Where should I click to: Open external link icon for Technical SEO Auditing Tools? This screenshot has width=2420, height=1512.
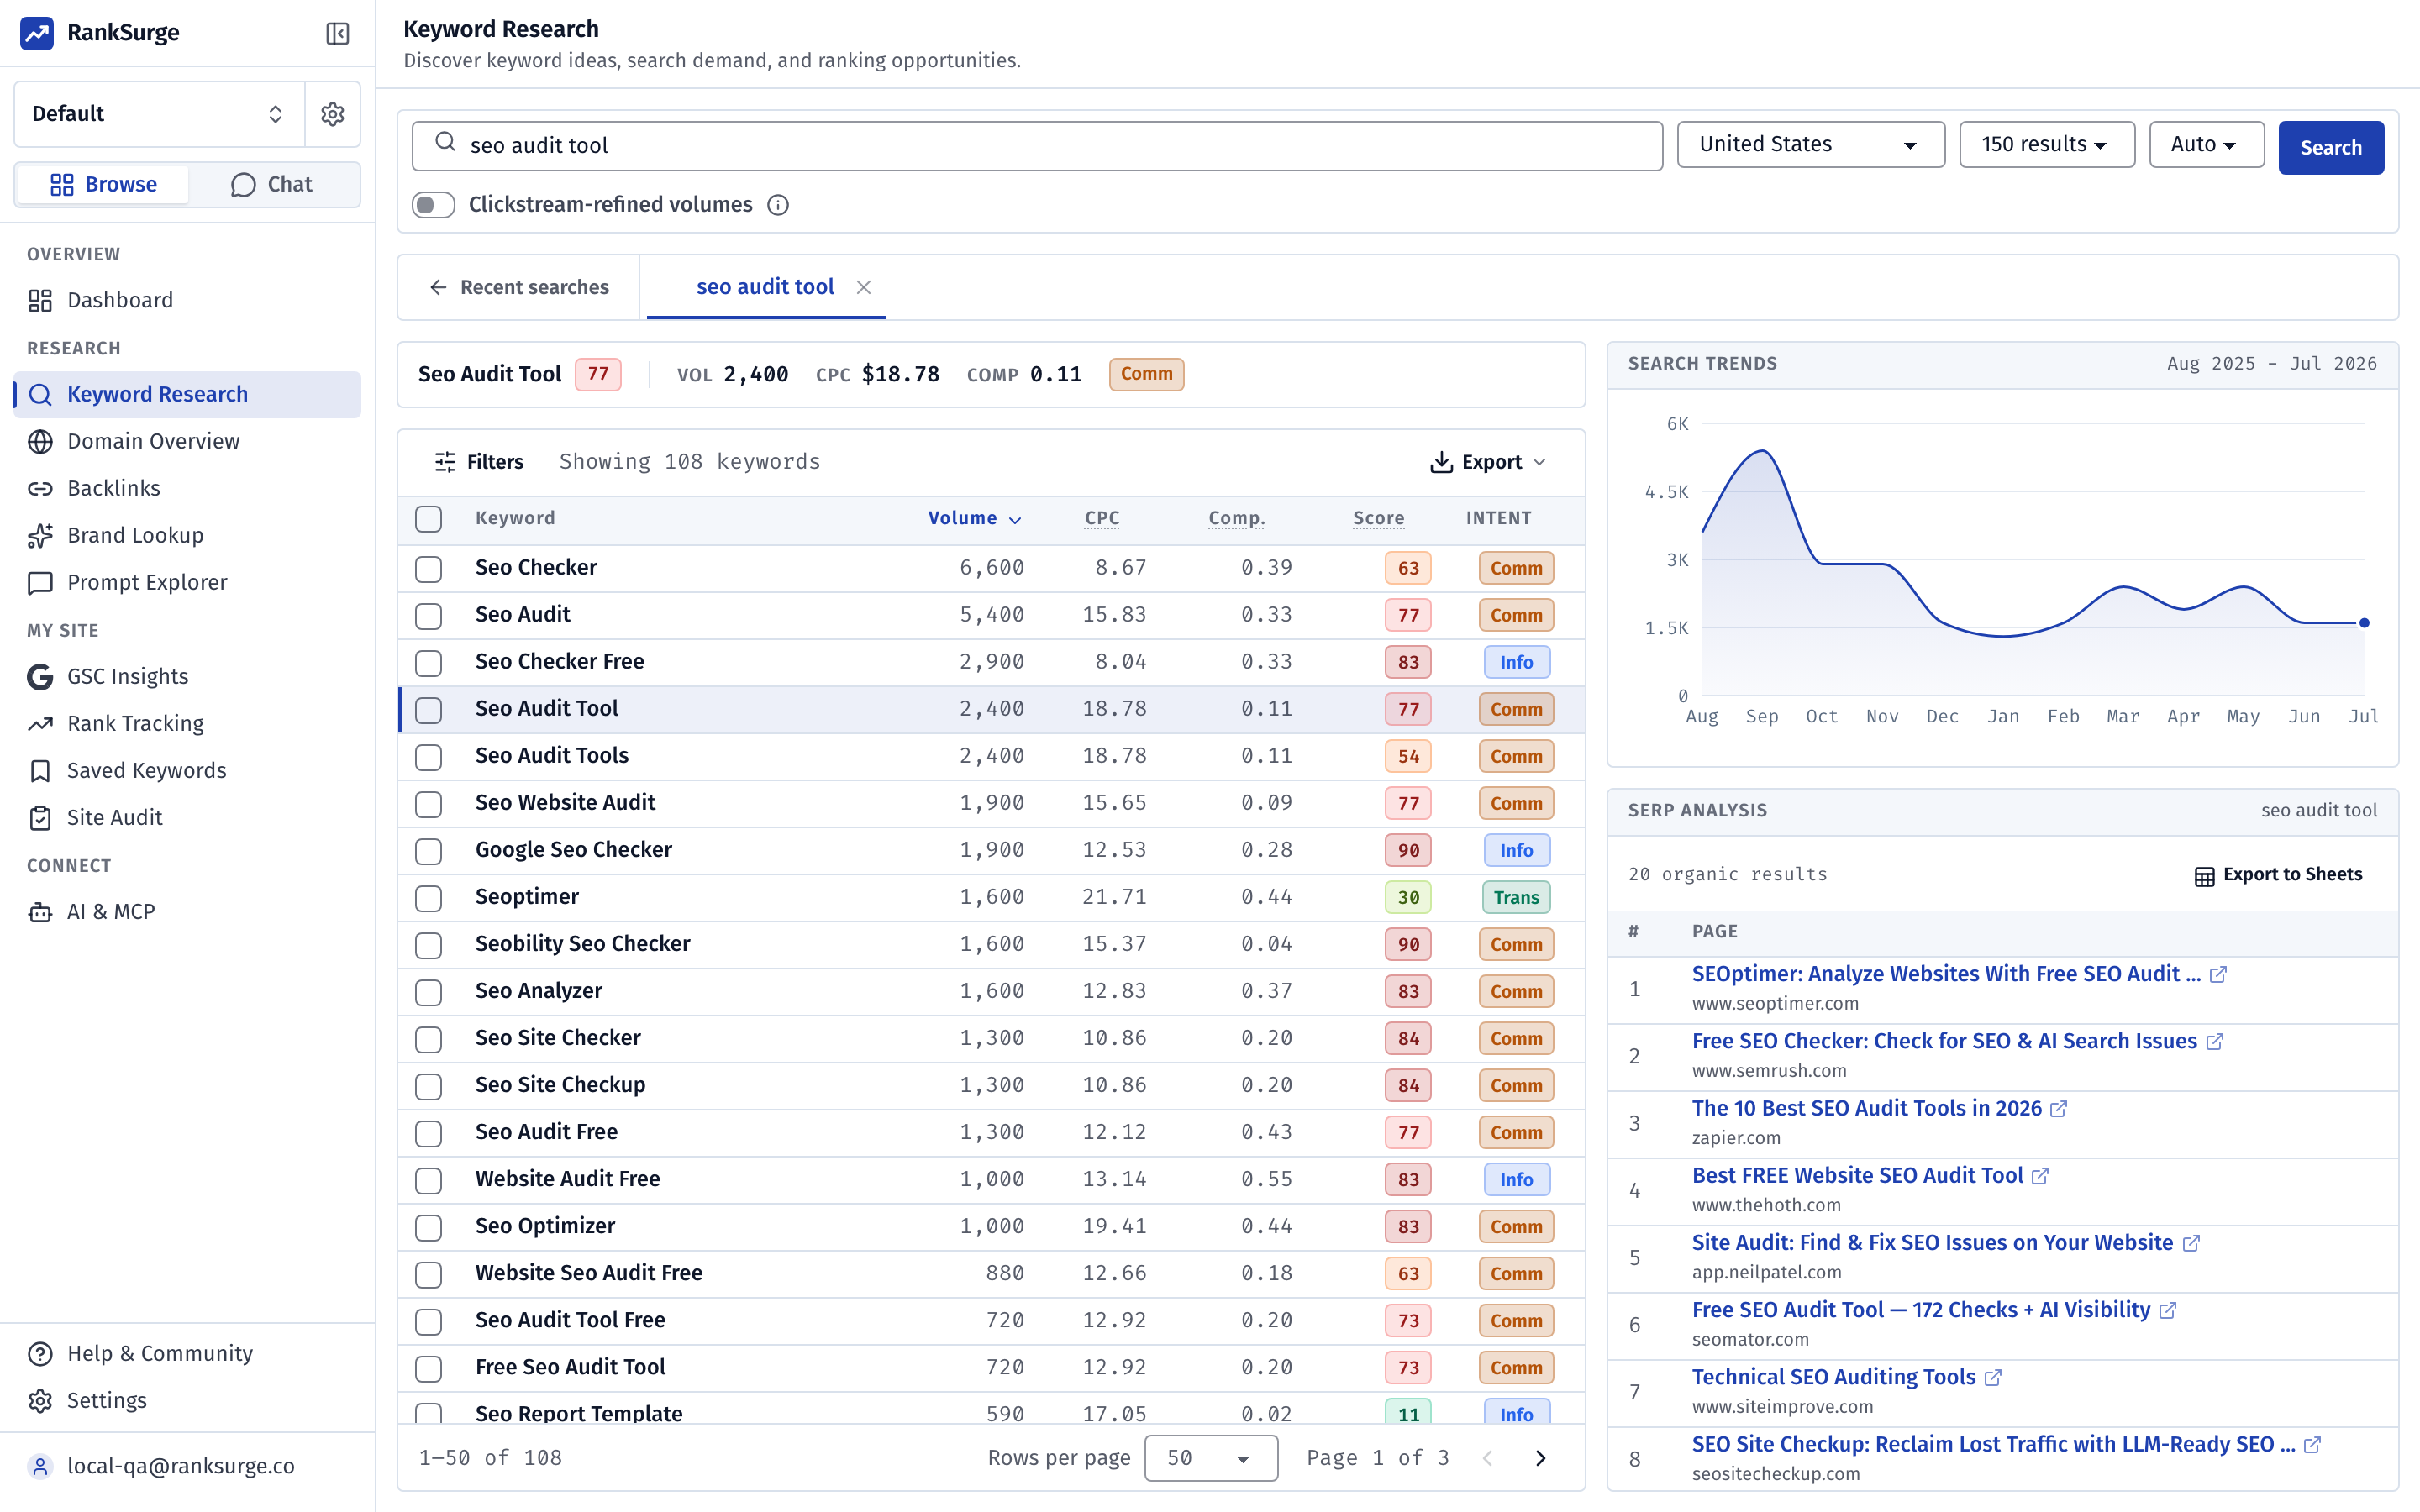pos(1993,1378)
